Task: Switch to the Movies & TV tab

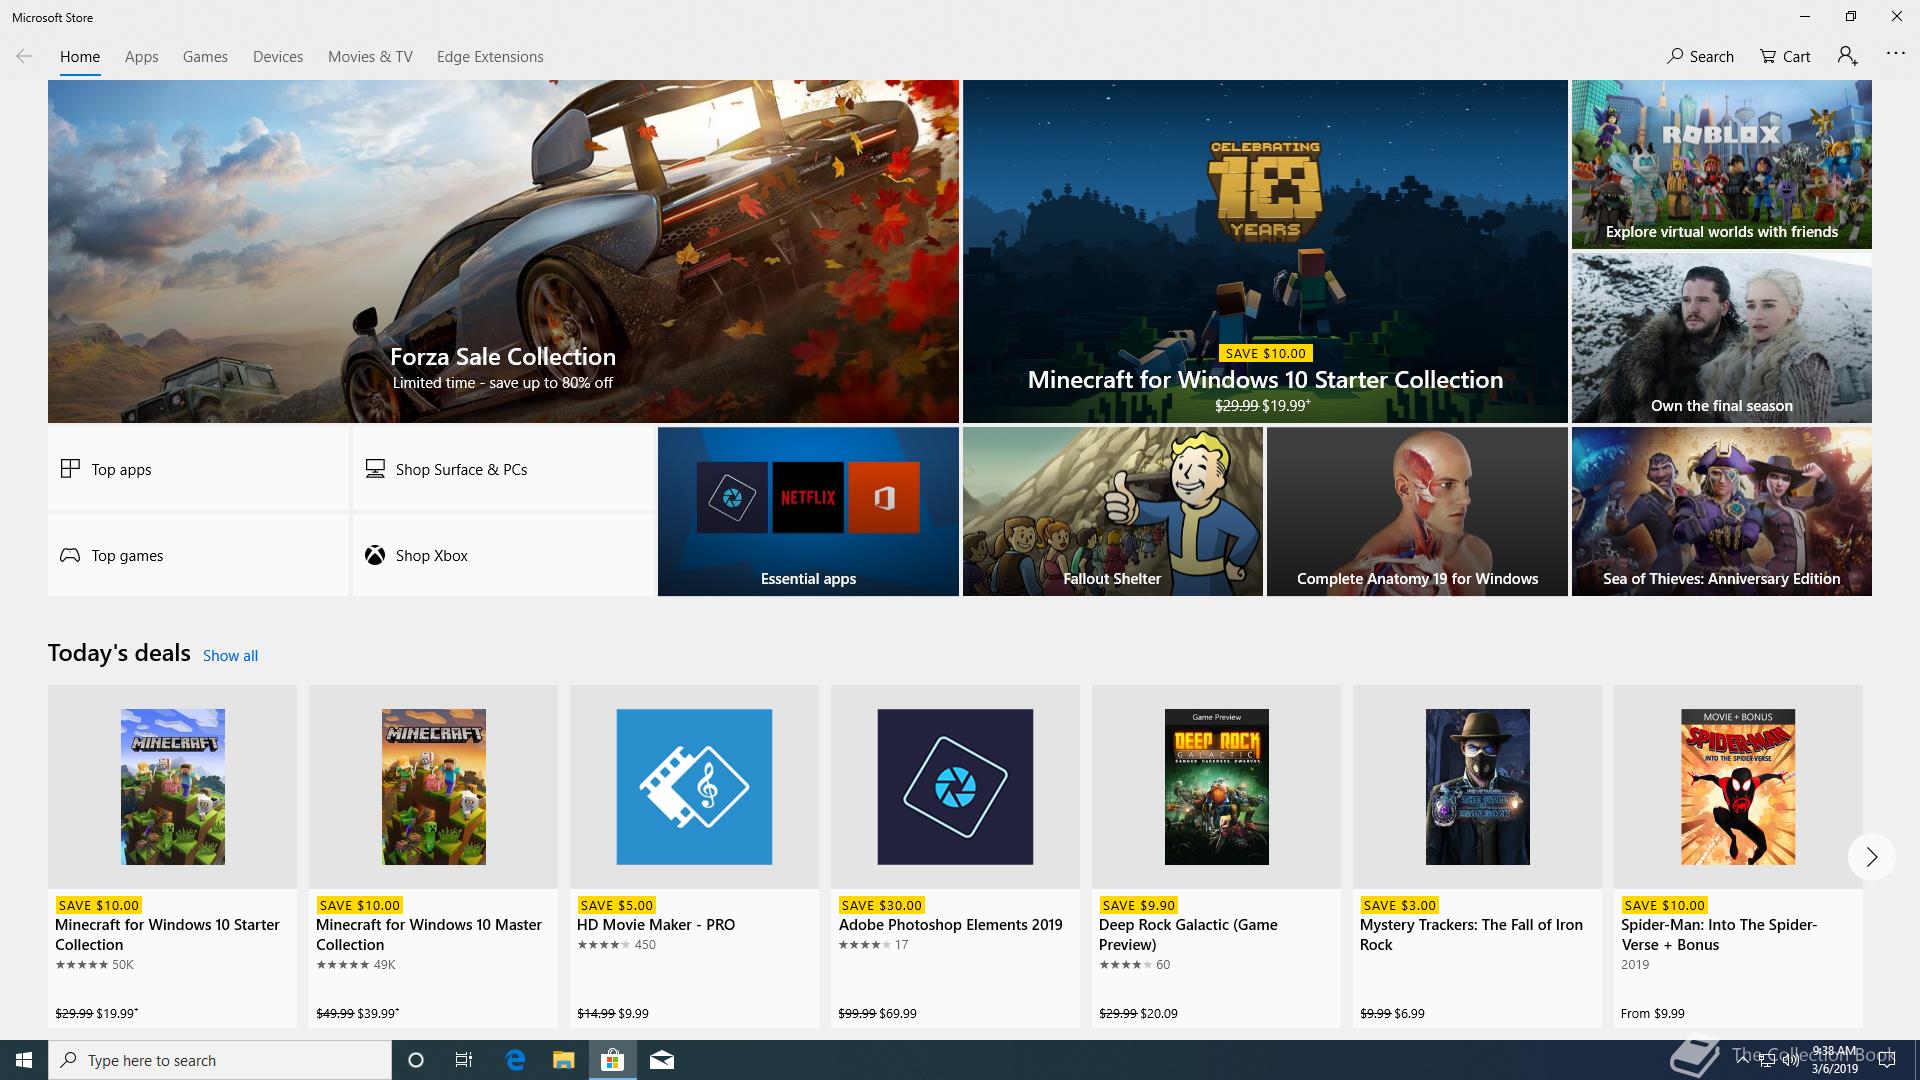Action: click(370, 57)
